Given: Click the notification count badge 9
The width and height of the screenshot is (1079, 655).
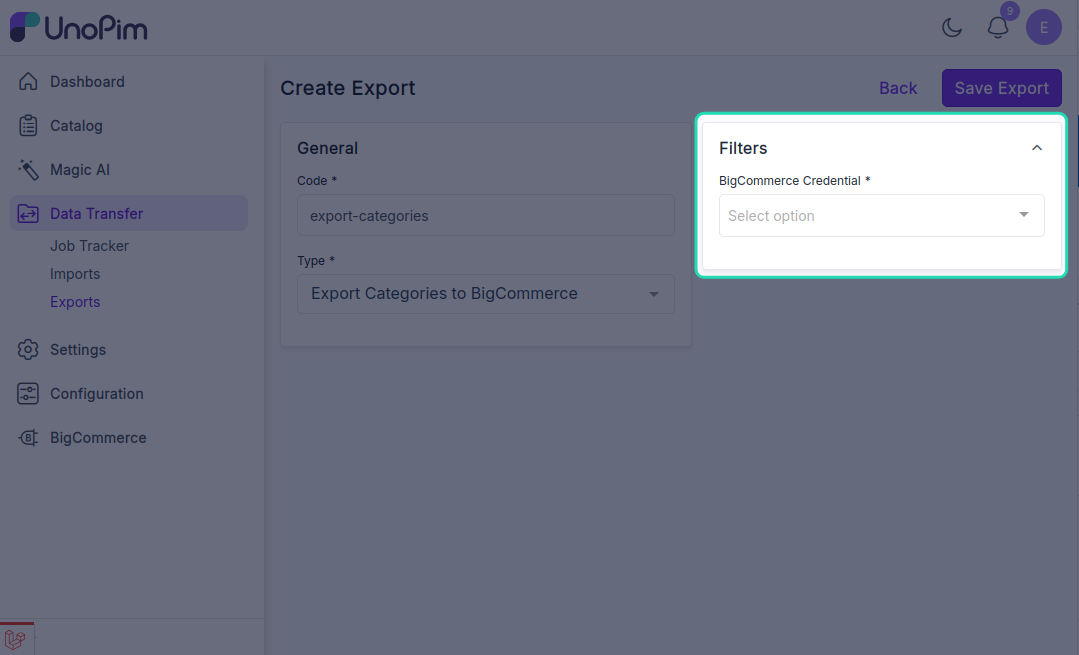Looking at the screenshot, I should 1009,11.
